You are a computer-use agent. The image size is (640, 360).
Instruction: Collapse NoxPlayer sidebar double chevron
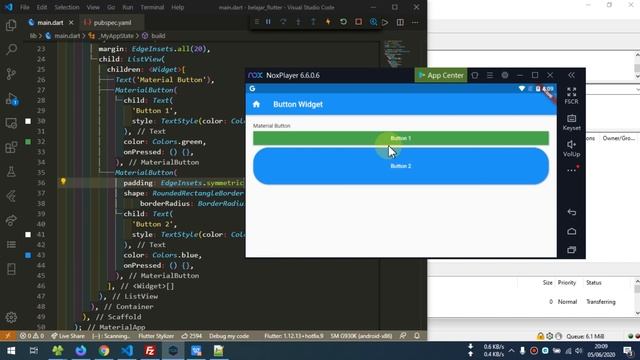(571, 75)
